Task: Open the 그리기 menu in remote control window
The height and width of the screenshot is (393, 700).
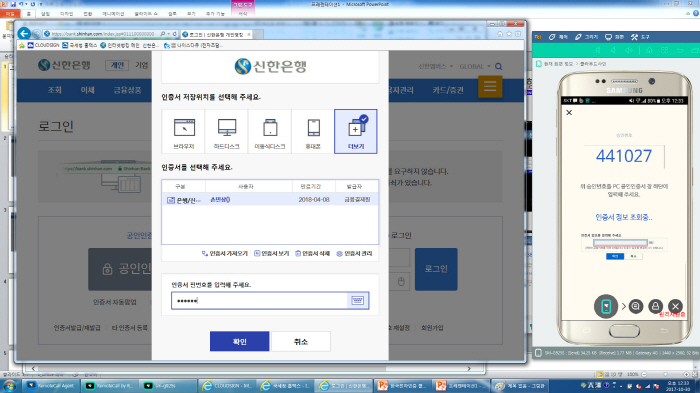Action: [586, 37]
